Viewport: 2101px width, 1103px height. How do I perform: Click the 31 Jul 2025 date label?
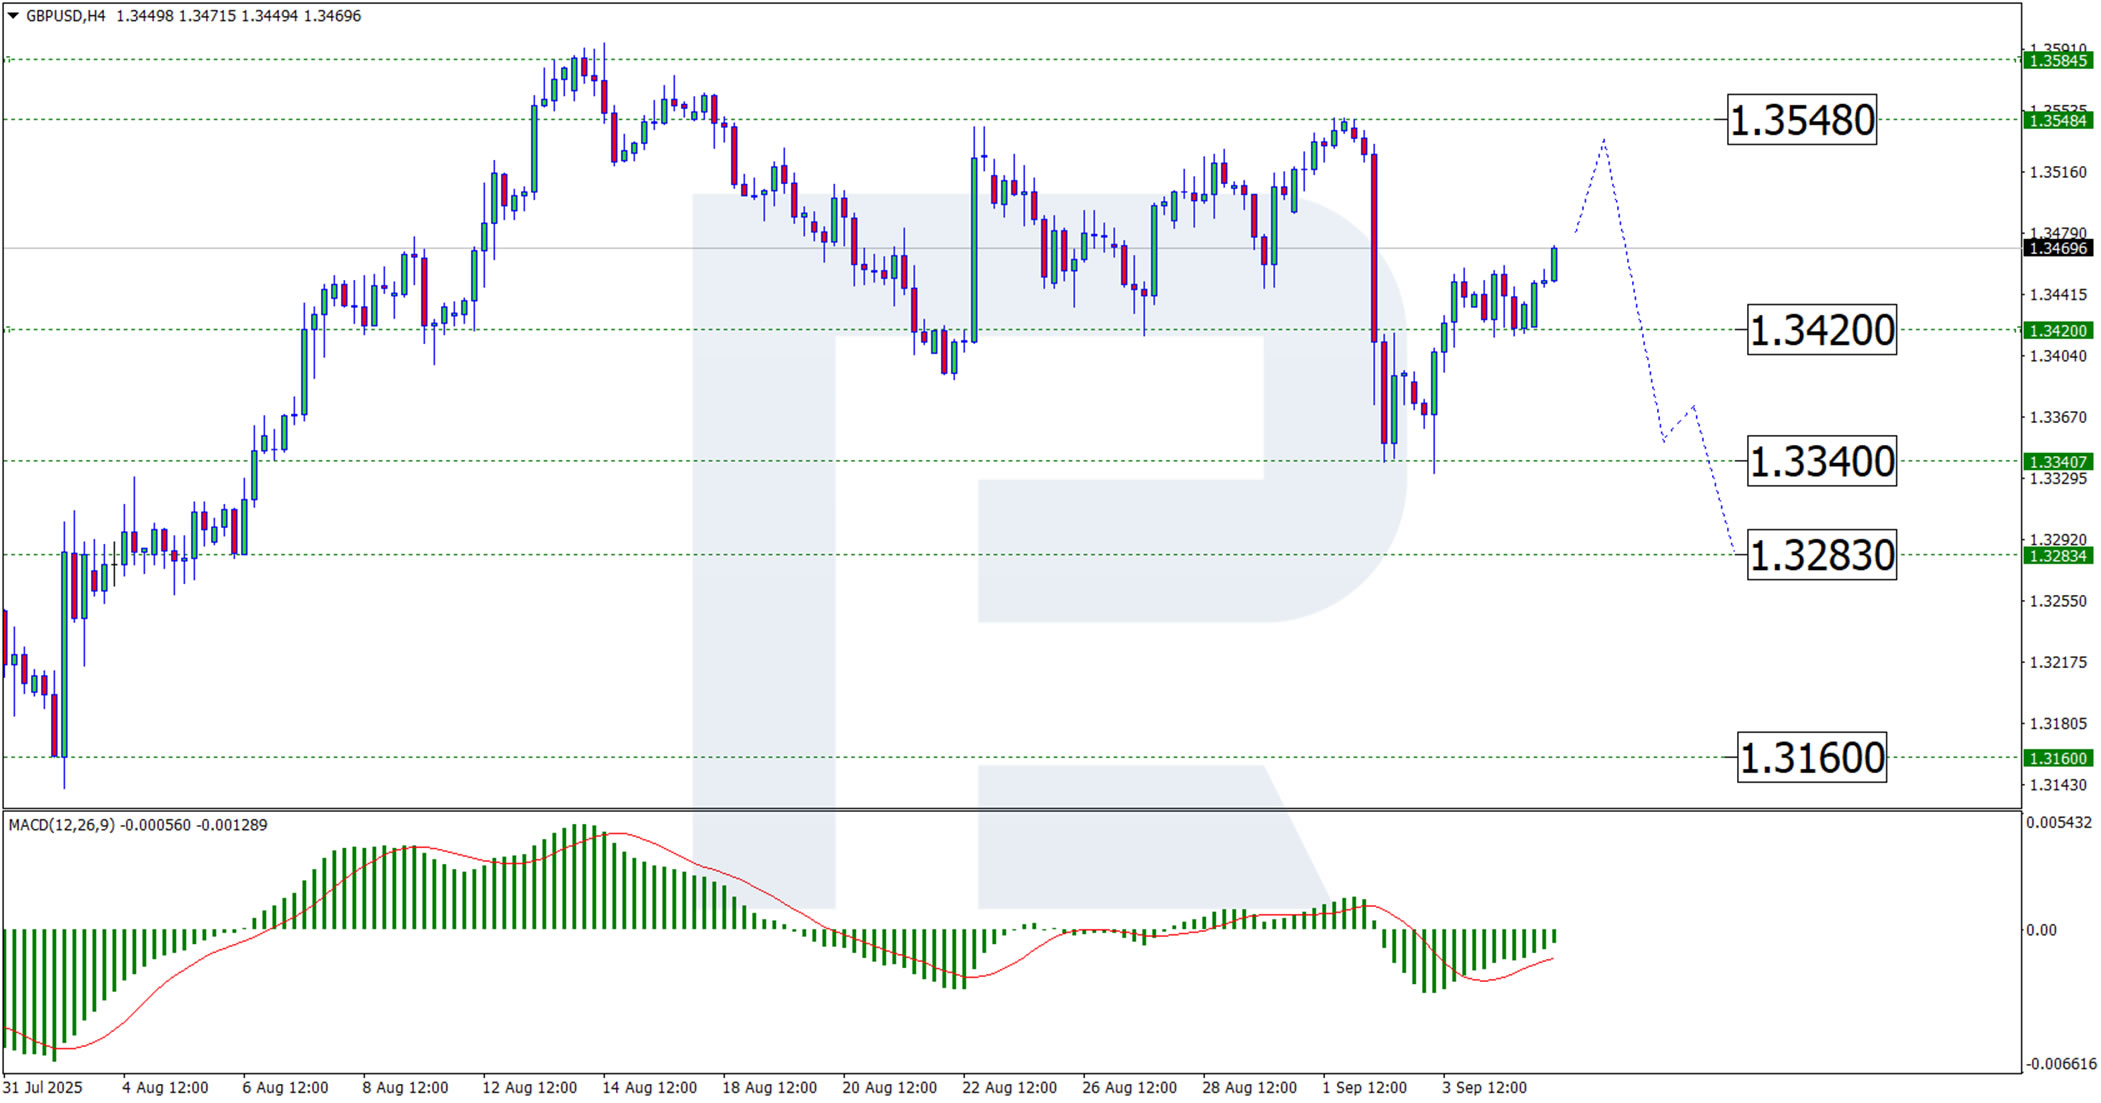click(x=43, y=1087)
